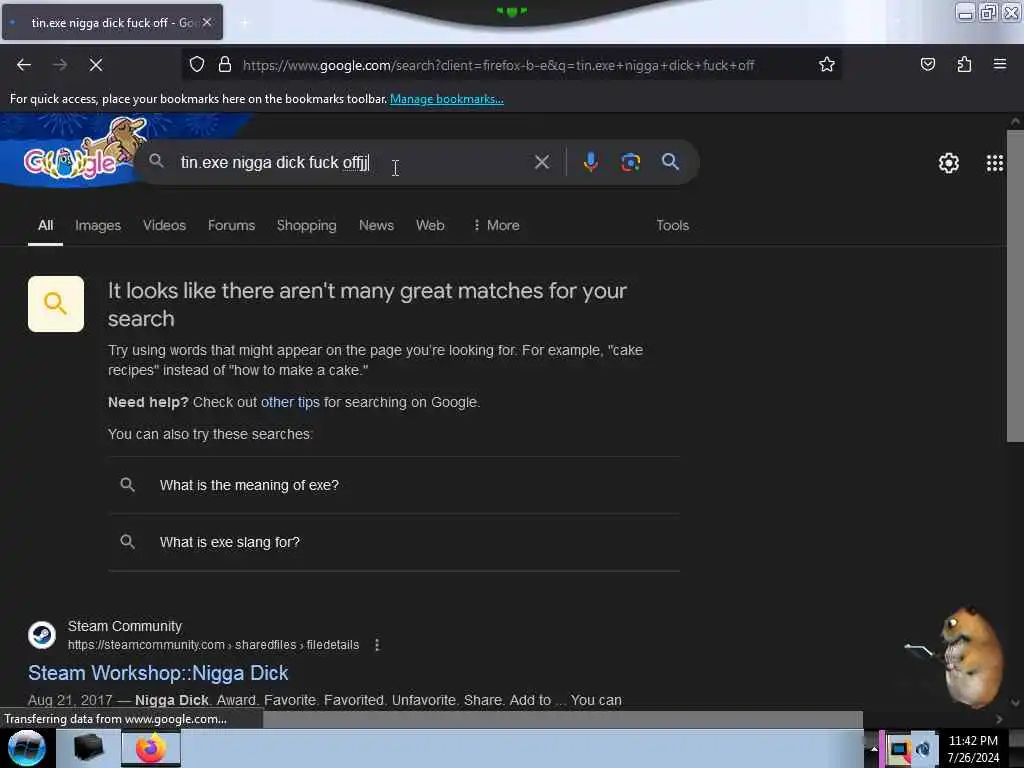Click the vertical page scrollbar thumb
The image size is (1024, 768).
pos(1015,286)
